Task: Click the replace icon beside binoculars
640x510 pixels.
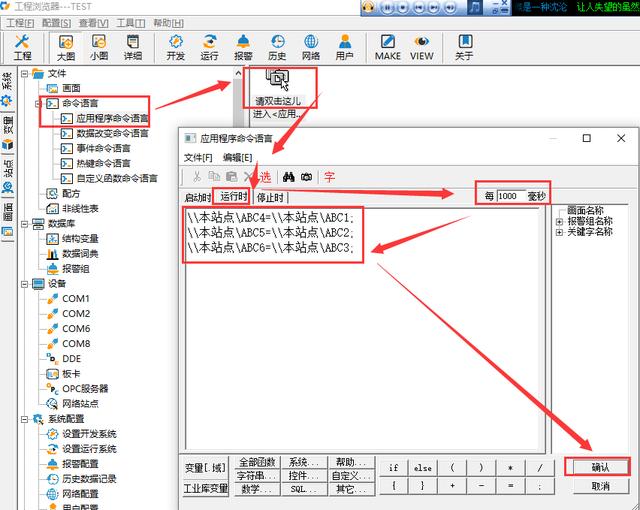Action: (307, 177)
